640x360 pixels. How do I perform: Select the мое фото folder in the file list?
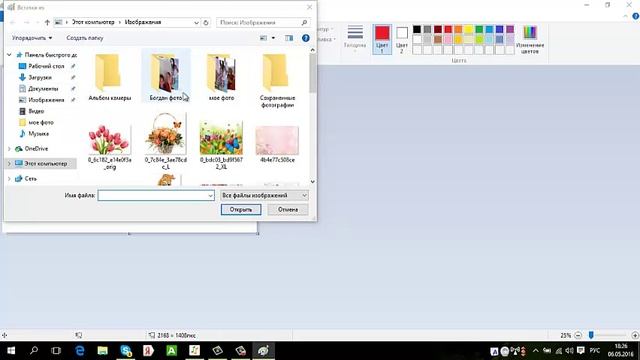(x=222, y=78)
